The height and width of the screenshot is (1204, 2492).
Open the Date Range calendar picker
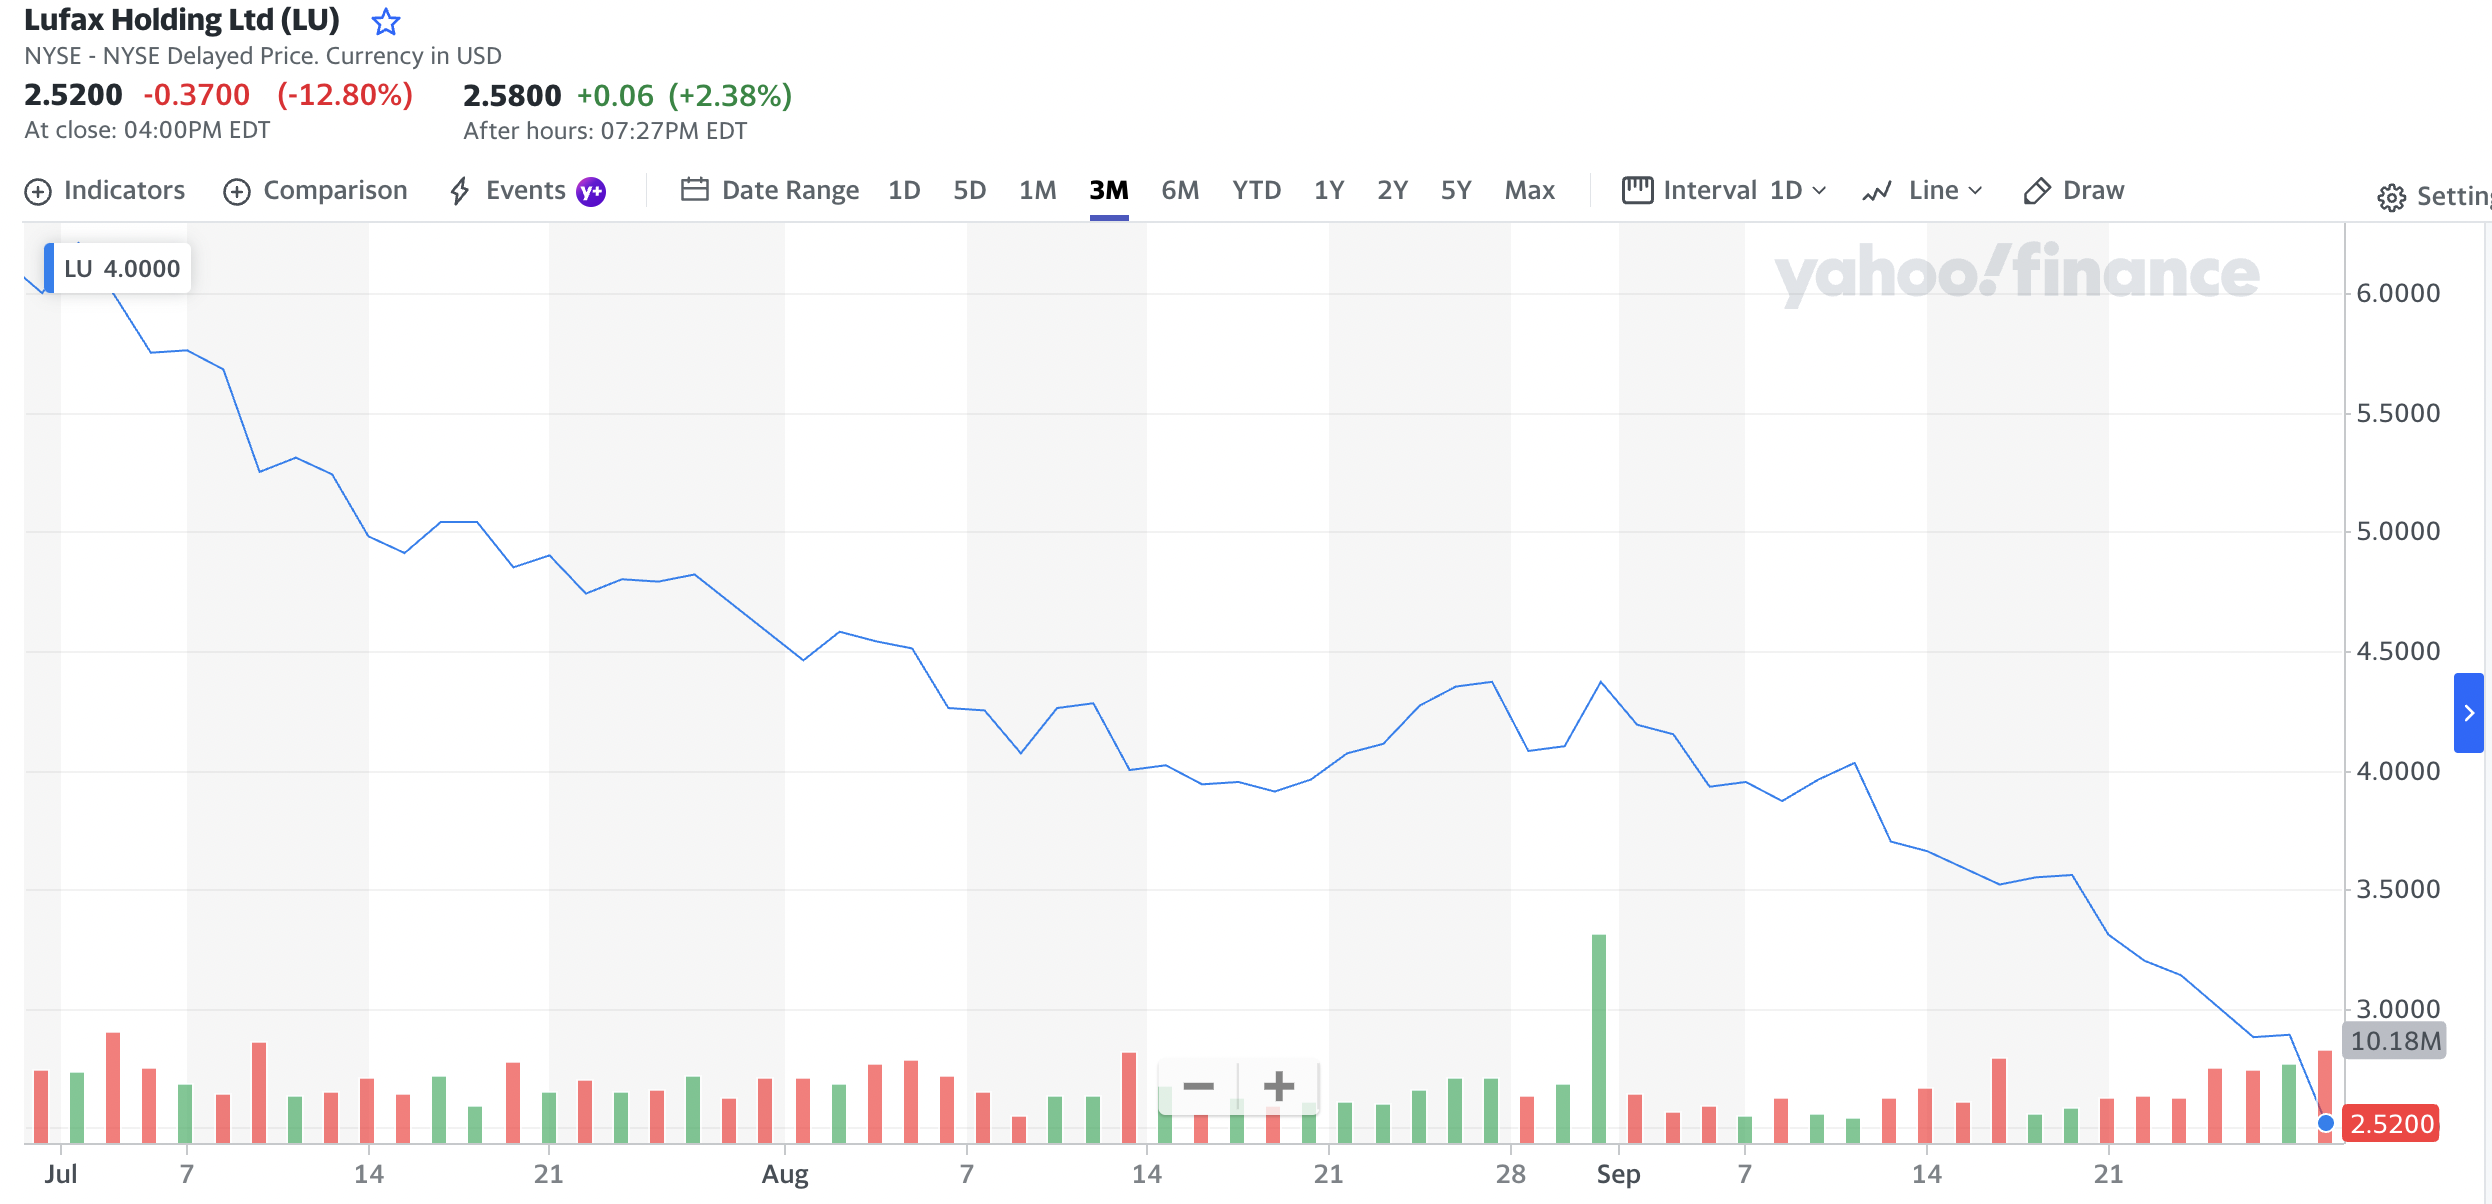694,190
